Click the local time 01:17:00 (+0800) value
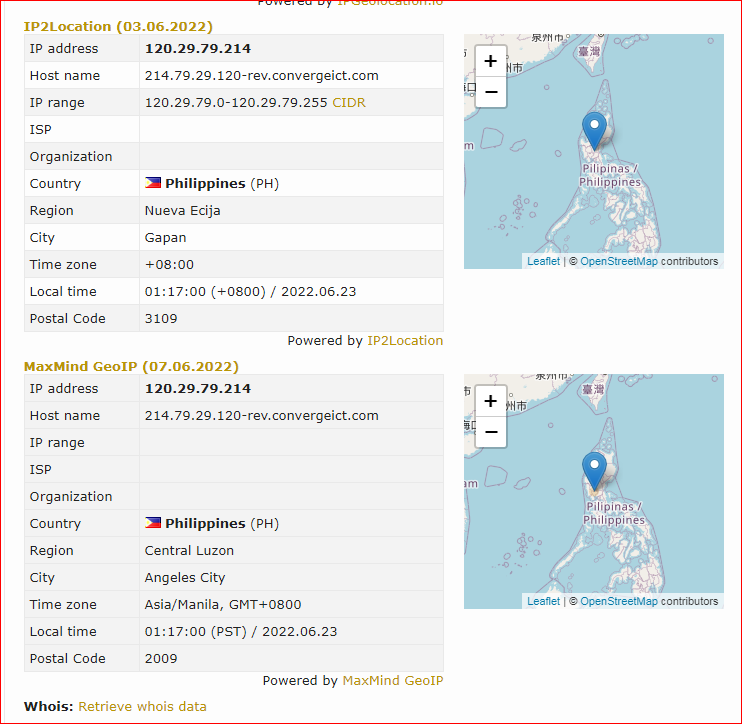The height and width of the screenshot is (724, 742). (250, 291)
